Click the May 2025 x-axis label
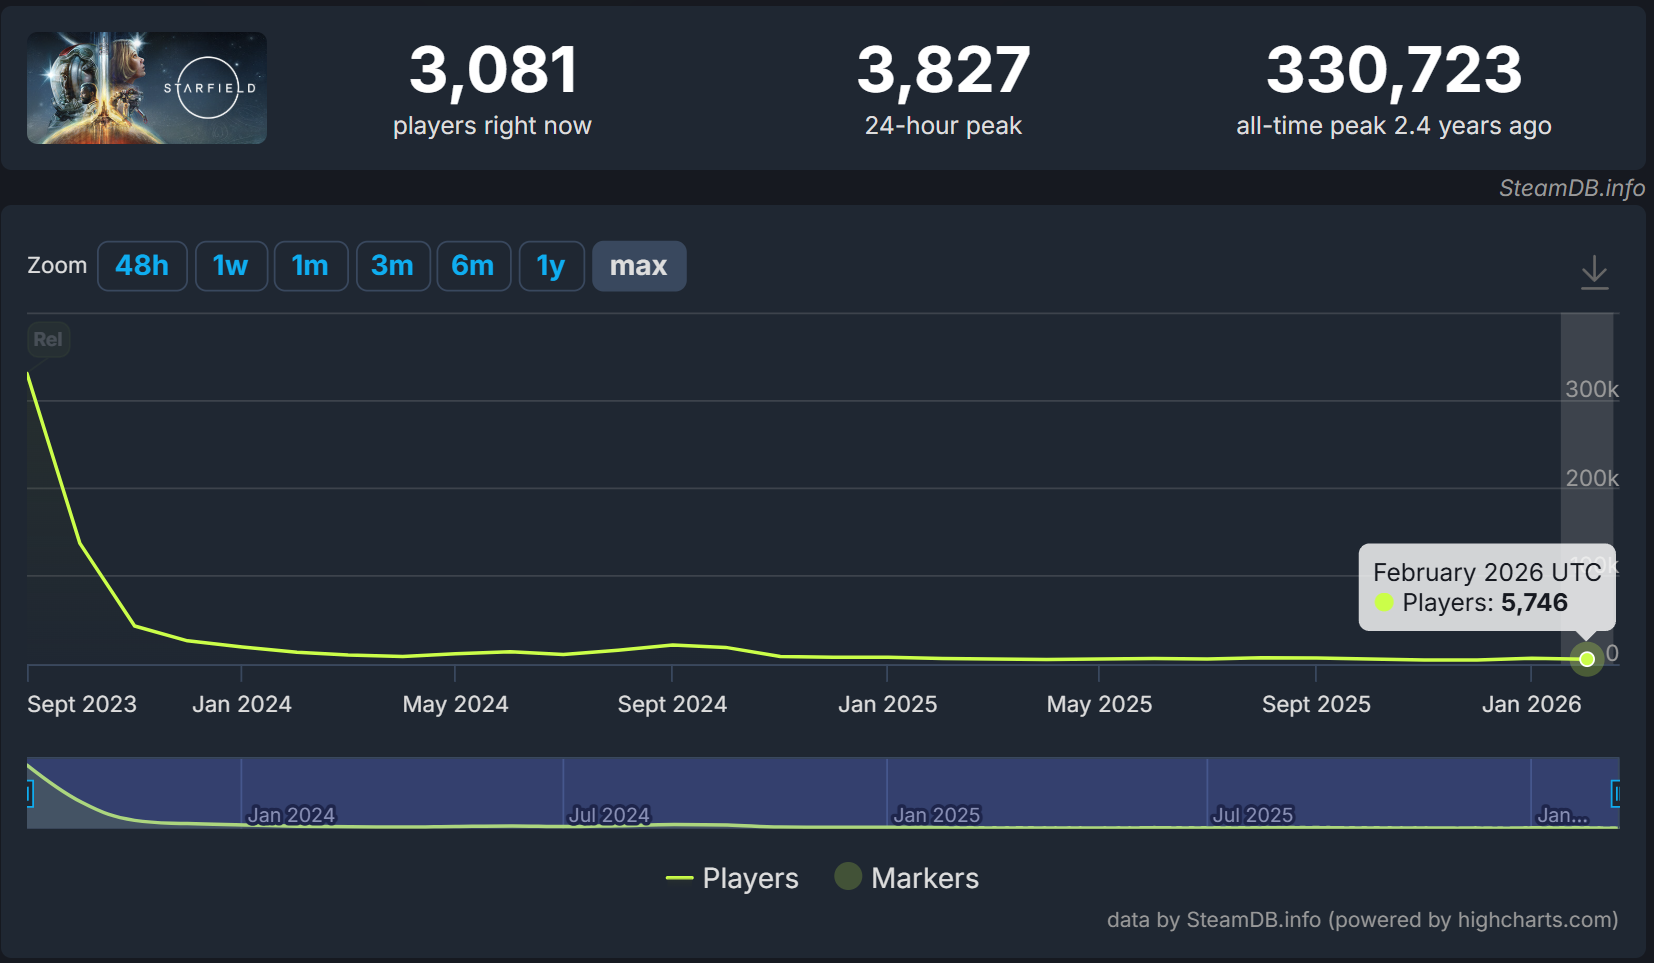Viewport: 1654px width, 963px height. [1099, 704]
